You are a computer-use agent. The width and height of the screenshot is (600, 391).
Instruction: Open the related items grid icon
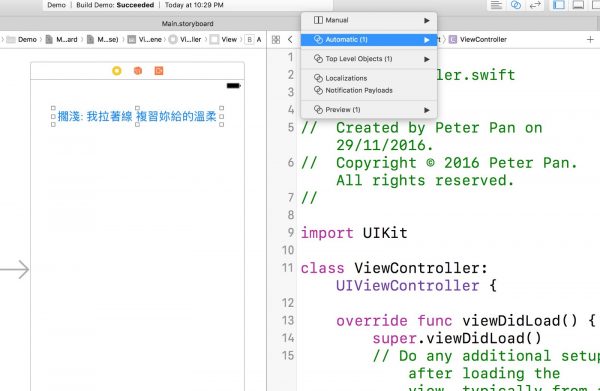click(276, 40)
